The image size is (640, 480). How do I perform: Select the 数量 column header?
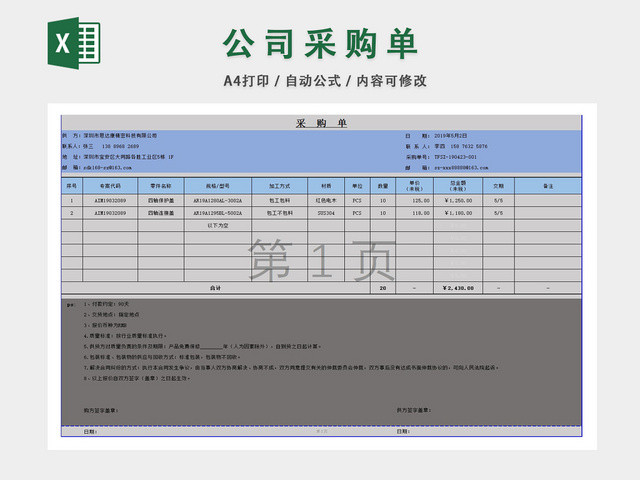pyautogui.click(x=383, y=186)
